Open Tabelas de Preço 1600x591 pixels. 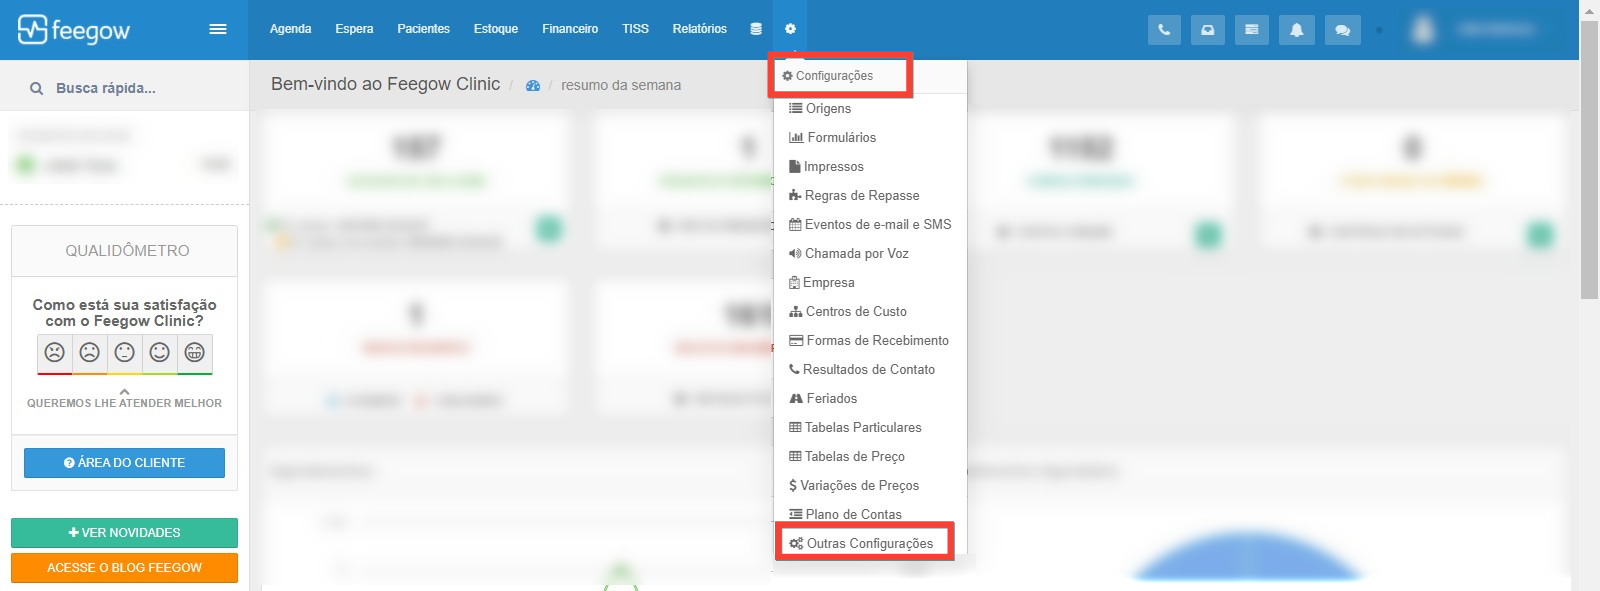click(x=870, y=456)
